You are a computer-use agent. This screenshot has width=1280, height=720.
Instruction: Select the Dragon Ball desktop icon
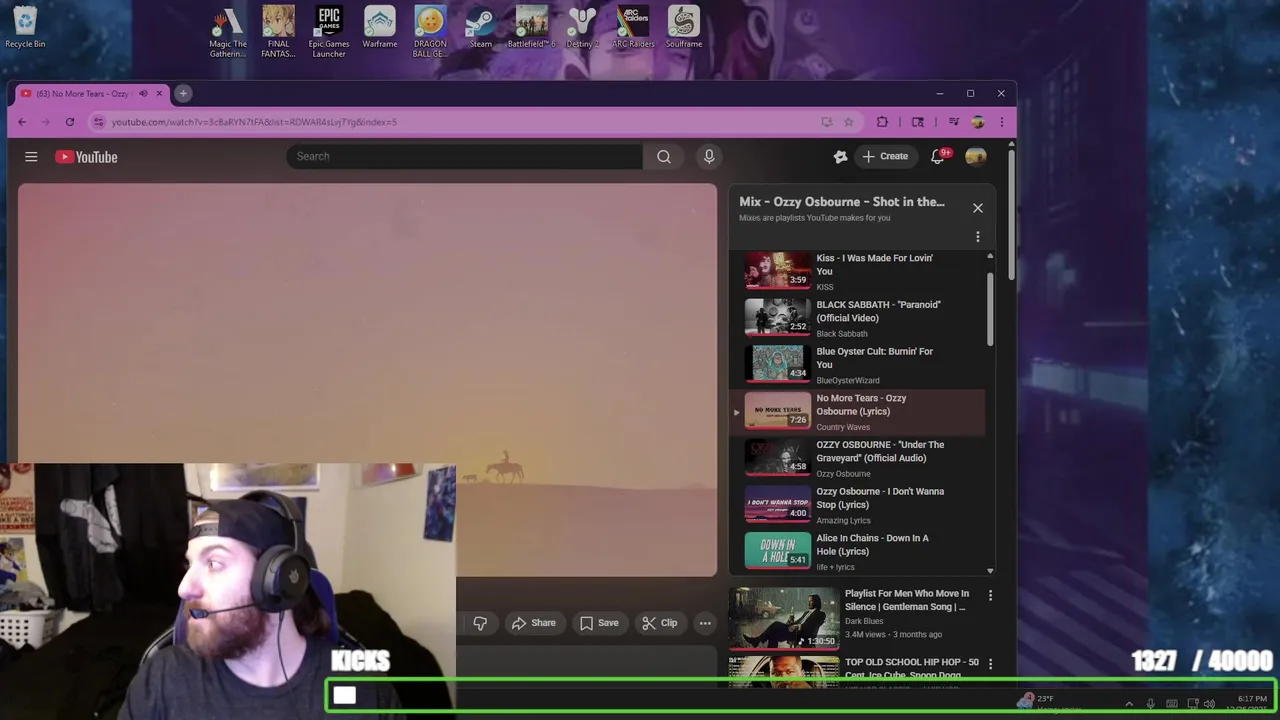[x=430, y=32]
